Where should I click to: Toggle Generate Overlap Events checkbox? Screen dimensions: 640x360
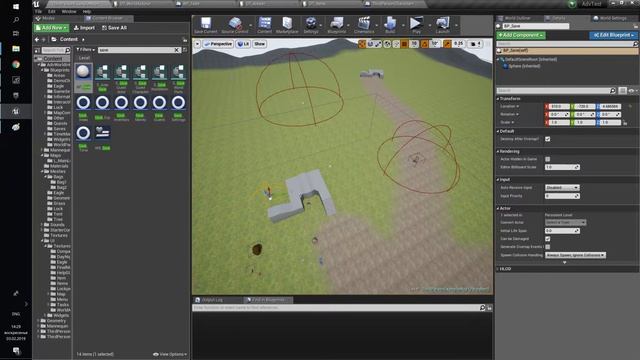tap(547, 247)
